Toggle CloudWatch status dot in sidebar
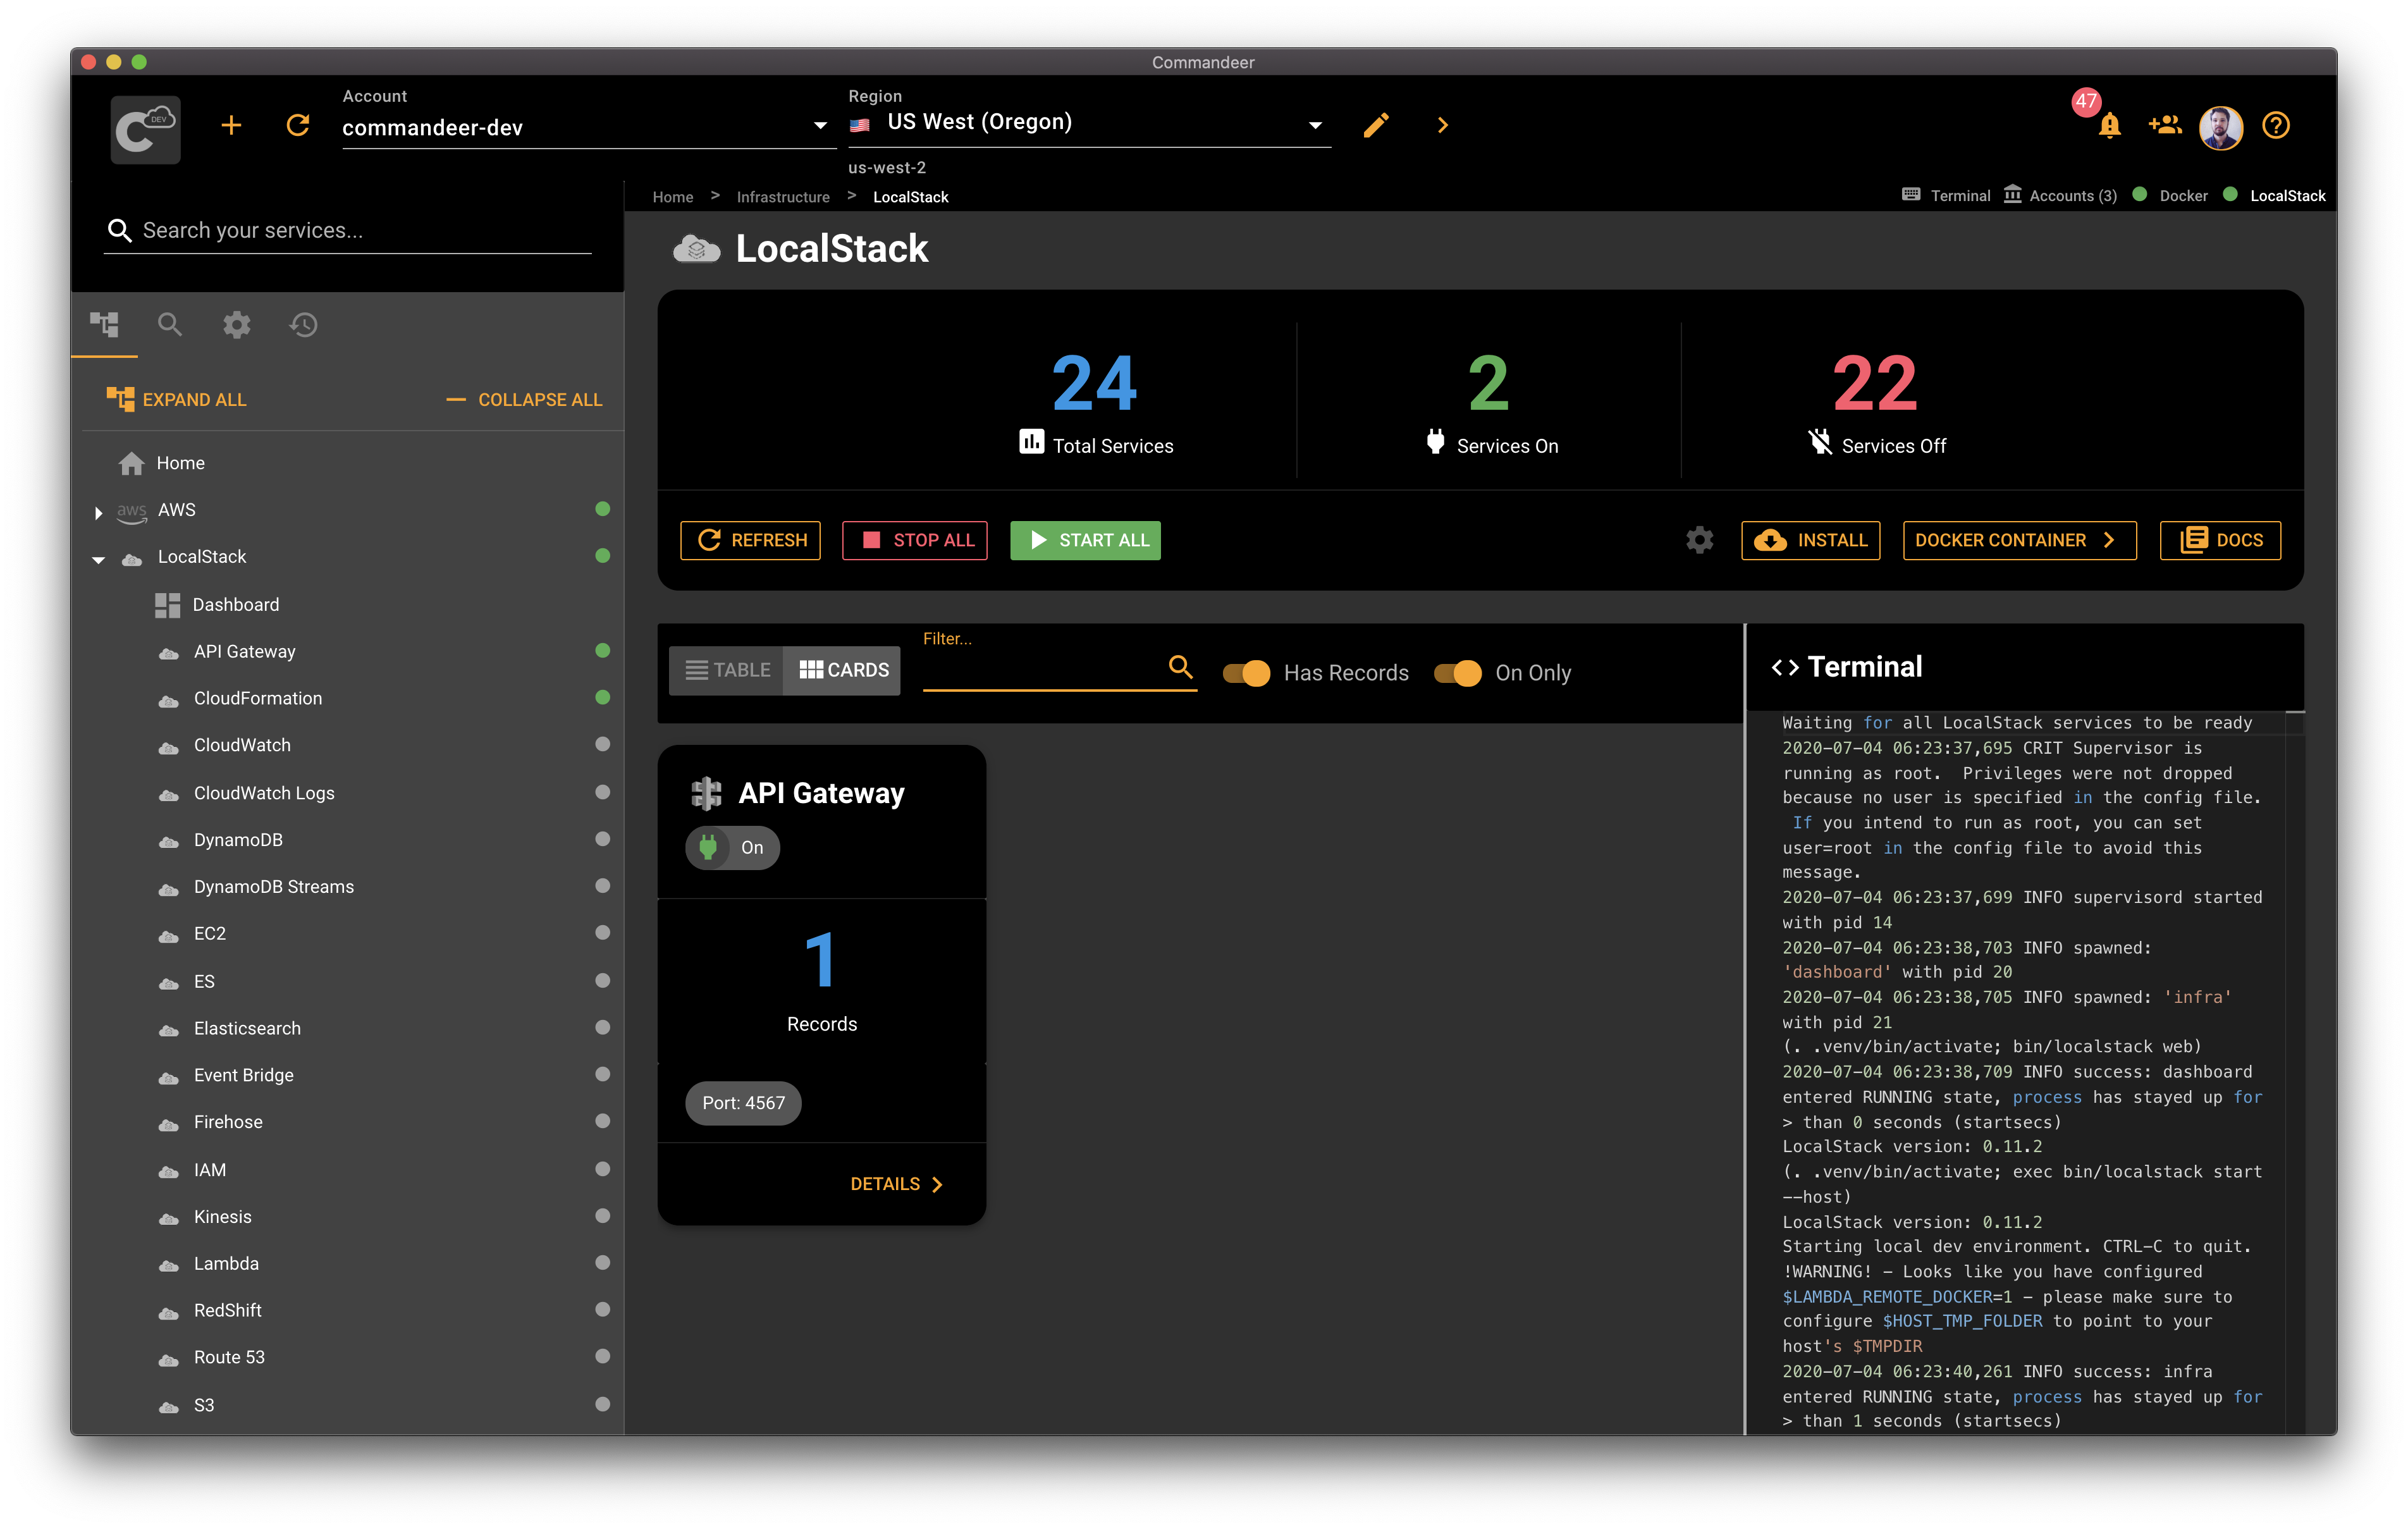 (602, 744)
